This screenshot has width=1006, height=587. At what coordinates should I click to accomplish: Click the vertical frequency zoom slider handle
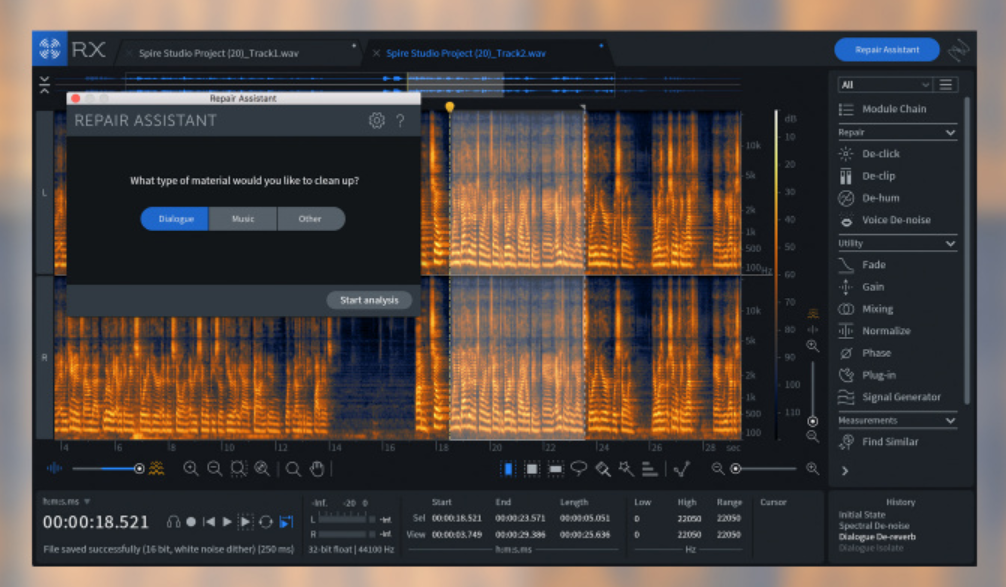pyautogui.click(x=812, y=421)
